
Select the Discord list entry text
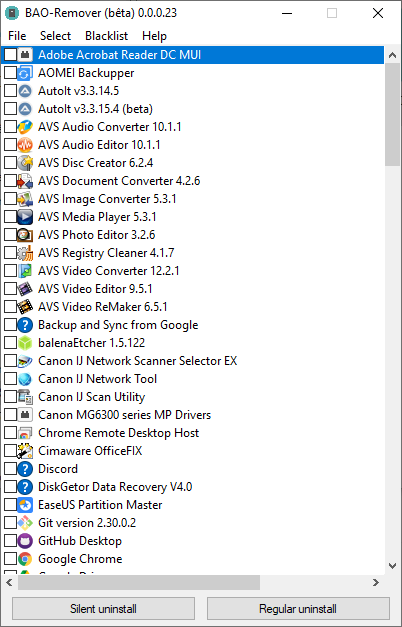(x=58, y=469)
